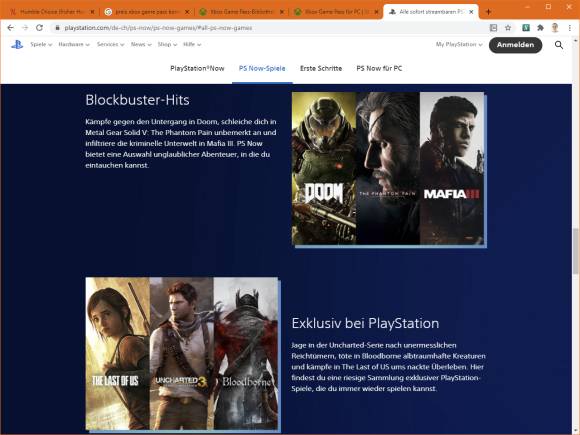
Task: Click the Anmelden sign-in button
Action: tap(515, 45)
